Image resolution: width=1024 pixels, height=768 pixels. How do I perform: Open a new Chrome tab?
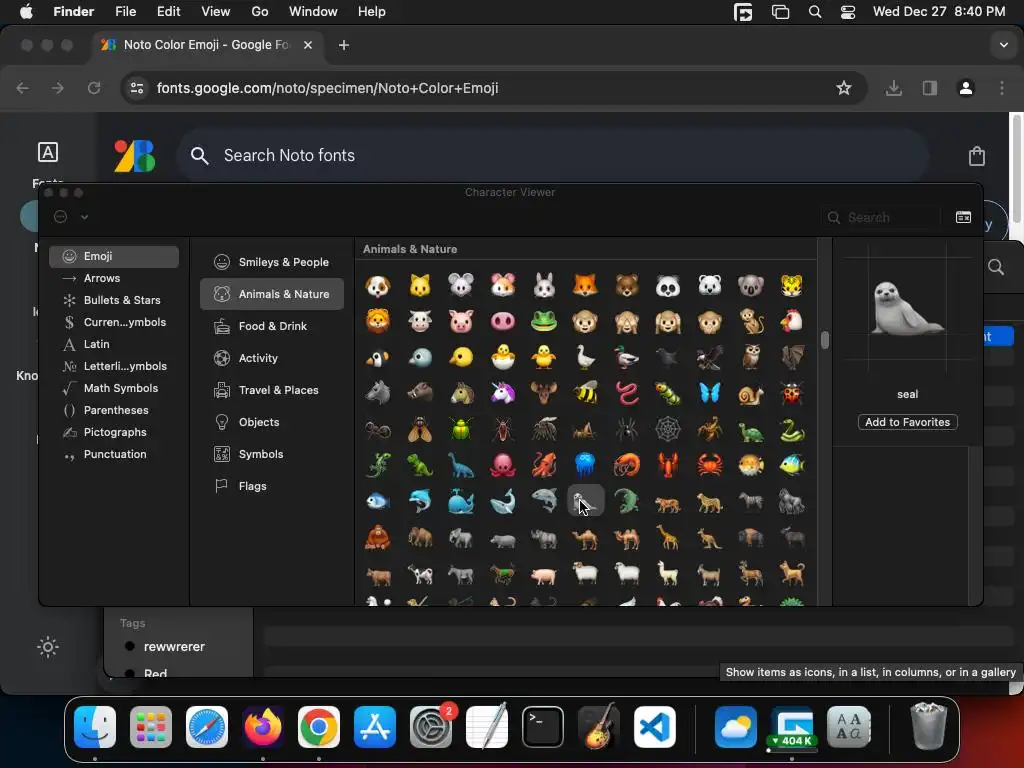click(344, 45)
